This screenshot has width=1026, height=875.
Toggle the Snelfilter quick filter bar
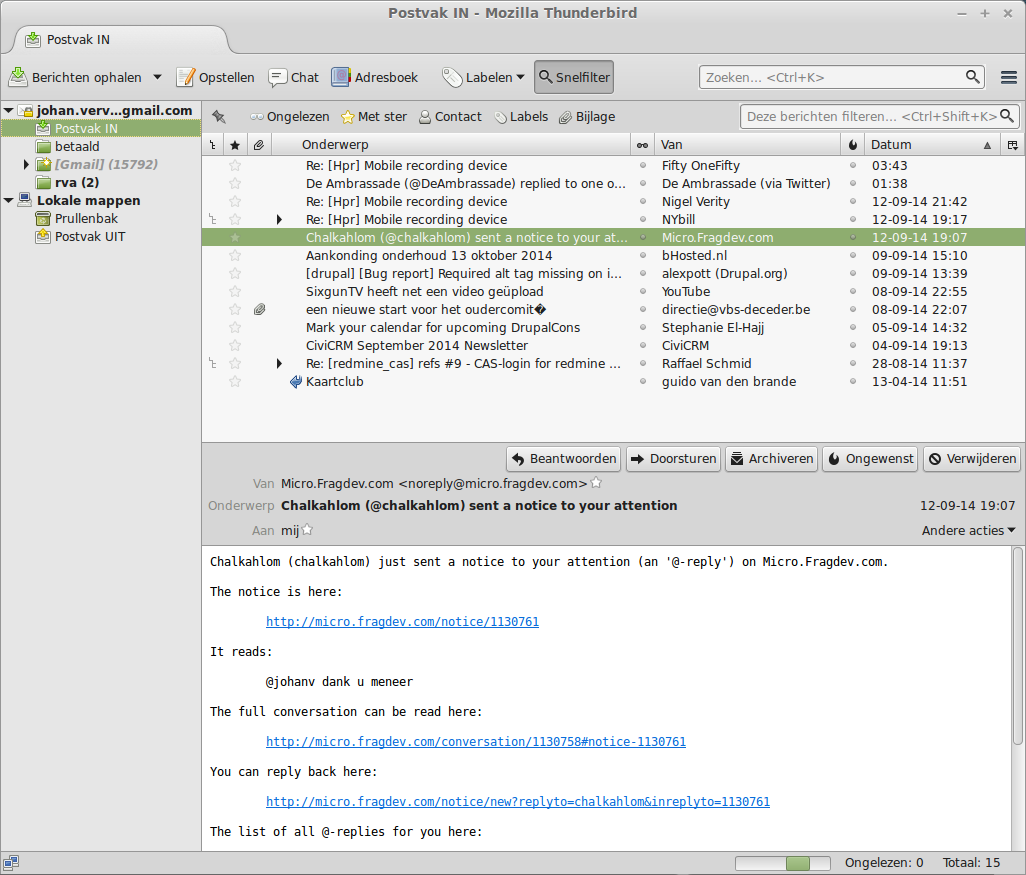click(x=574, y=77)
